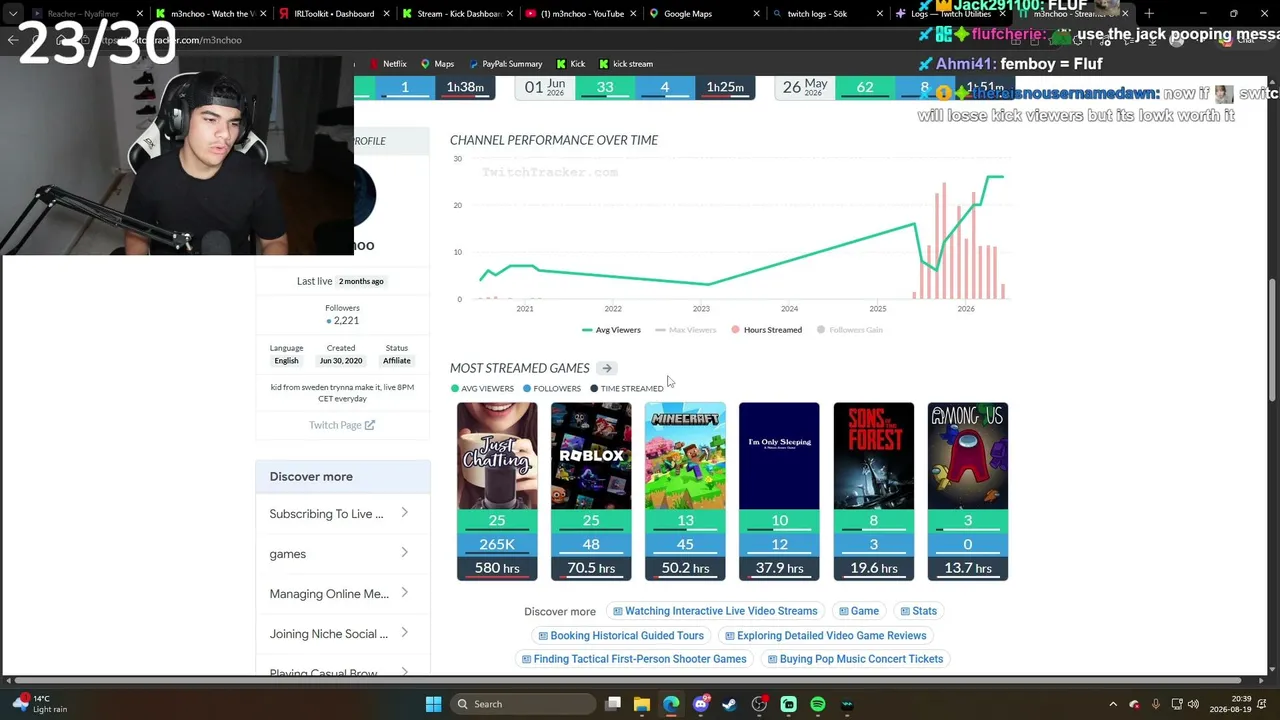
Task: Open Booking Historical Guided Tours link
Action: pos(621,635)
